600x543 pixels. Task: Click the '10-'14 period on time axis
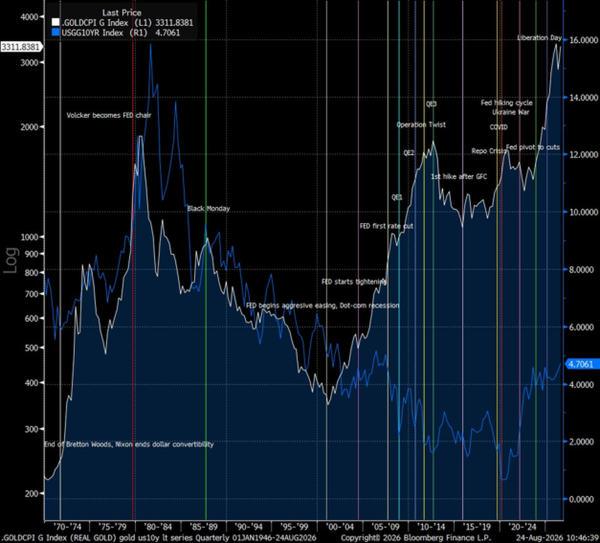431,527
